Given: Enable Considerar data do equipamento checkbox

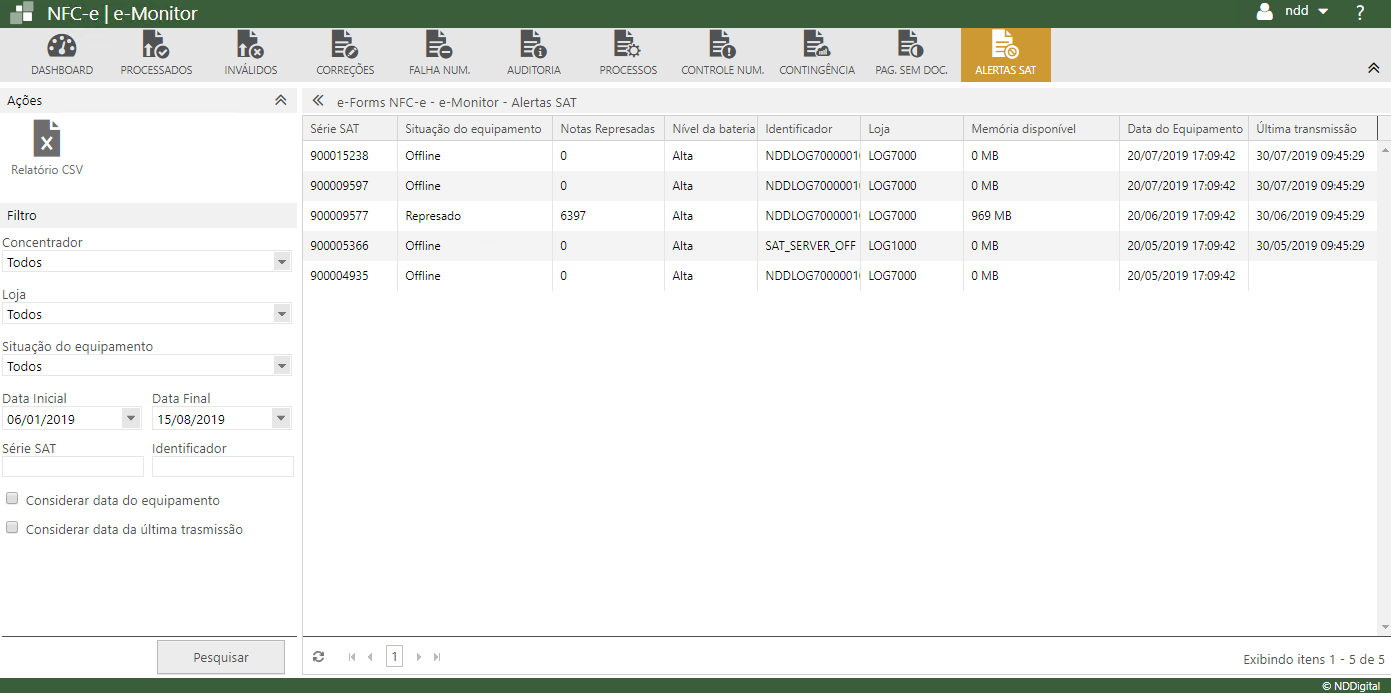Looking at the screenshot, I should pos(13,499).
